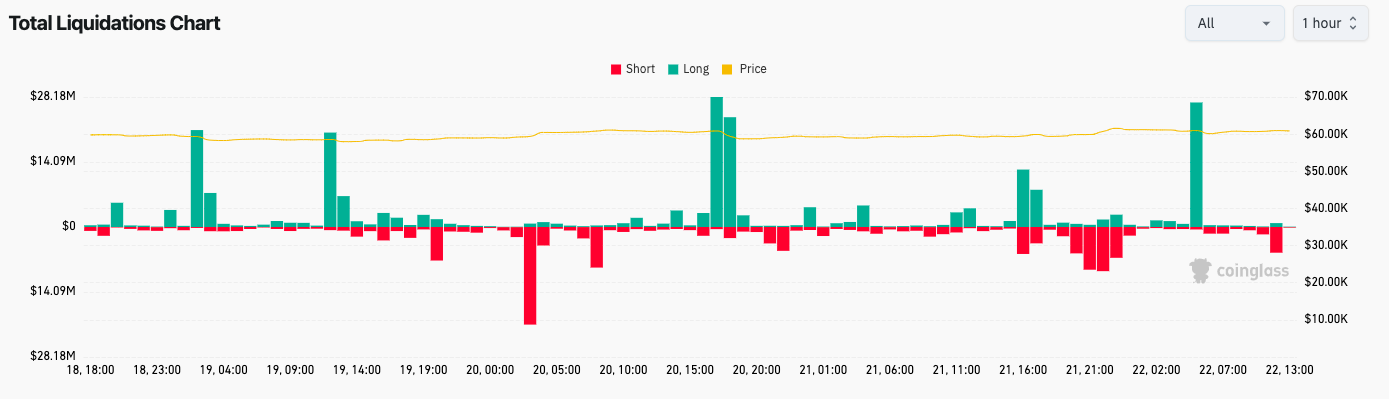Toggle the Price legend series
This screenshot has width=1389, height=399.
tap(744, 69)
